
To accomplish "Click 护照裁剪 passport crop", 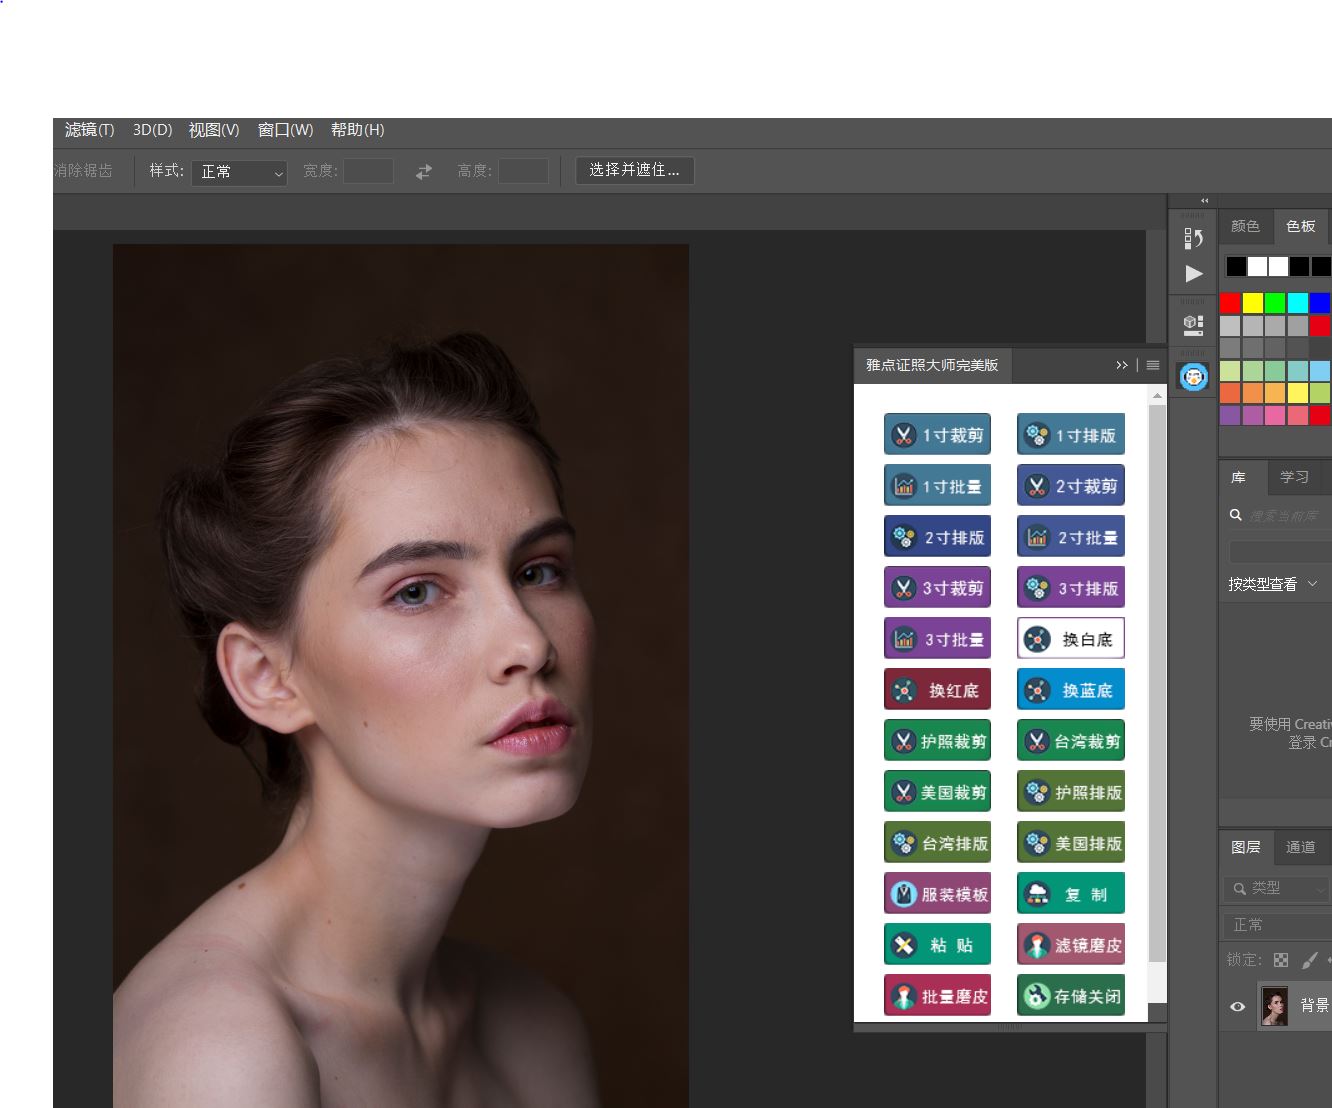I will pyautogui.click(x=937, y=741).
